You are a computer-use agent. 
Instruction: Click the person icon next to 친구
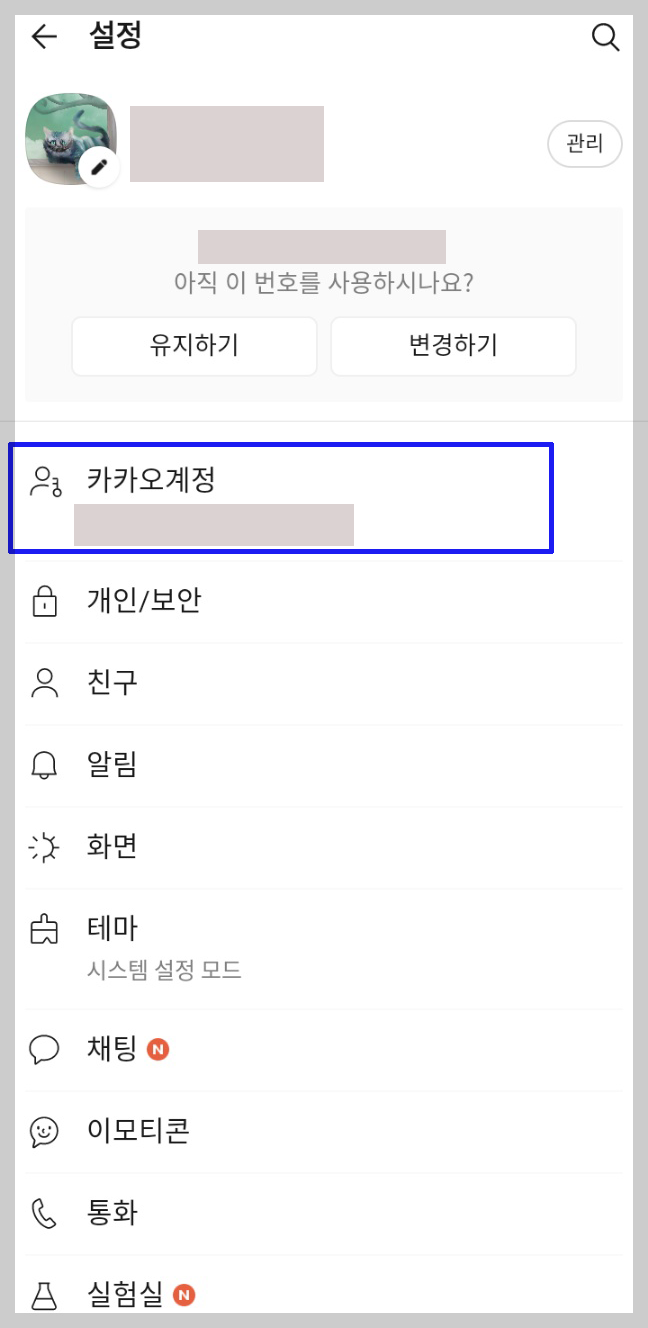[x=44, y=683]
